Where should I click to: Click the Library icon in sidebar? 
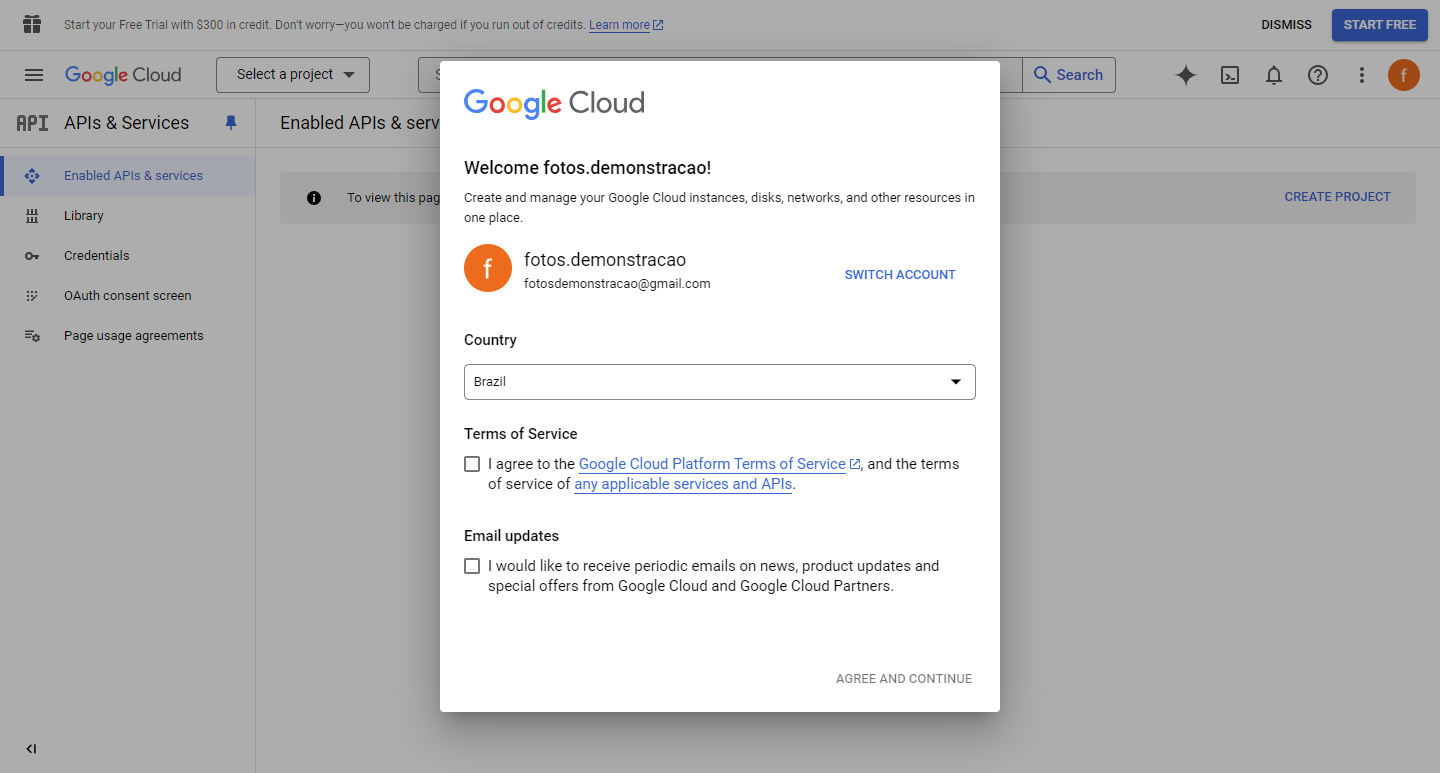pyautogui.click(x=32, y=216)
